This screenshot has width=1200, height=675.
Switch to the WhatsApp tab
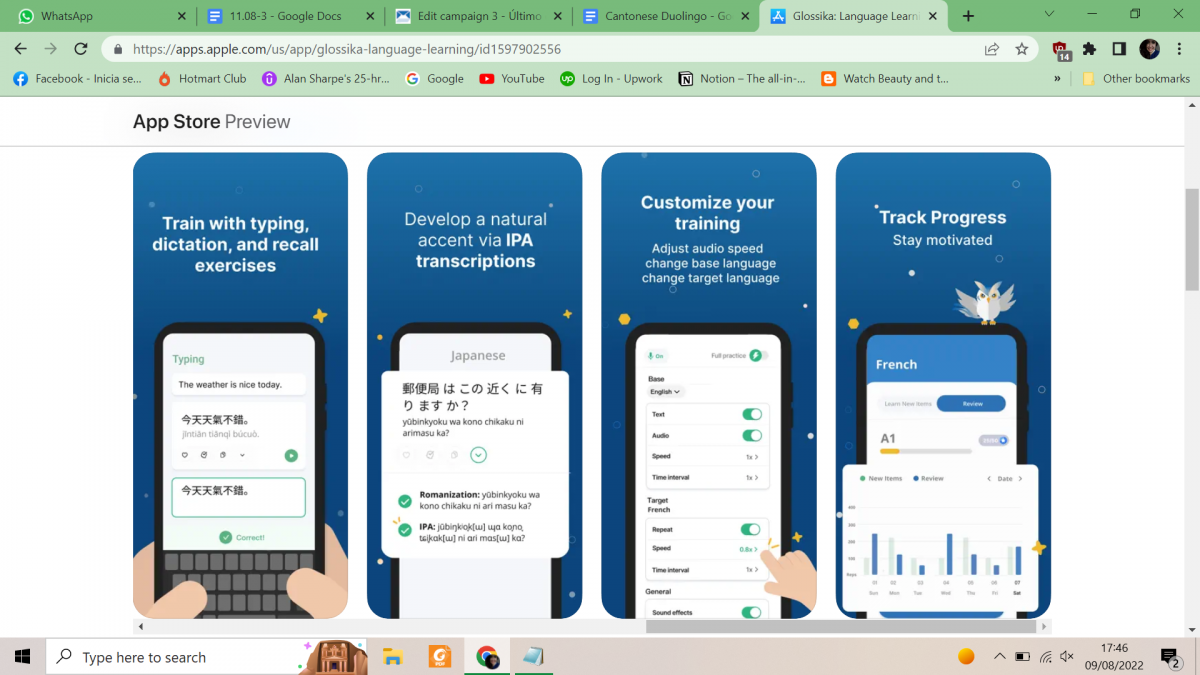pos(99,16)
